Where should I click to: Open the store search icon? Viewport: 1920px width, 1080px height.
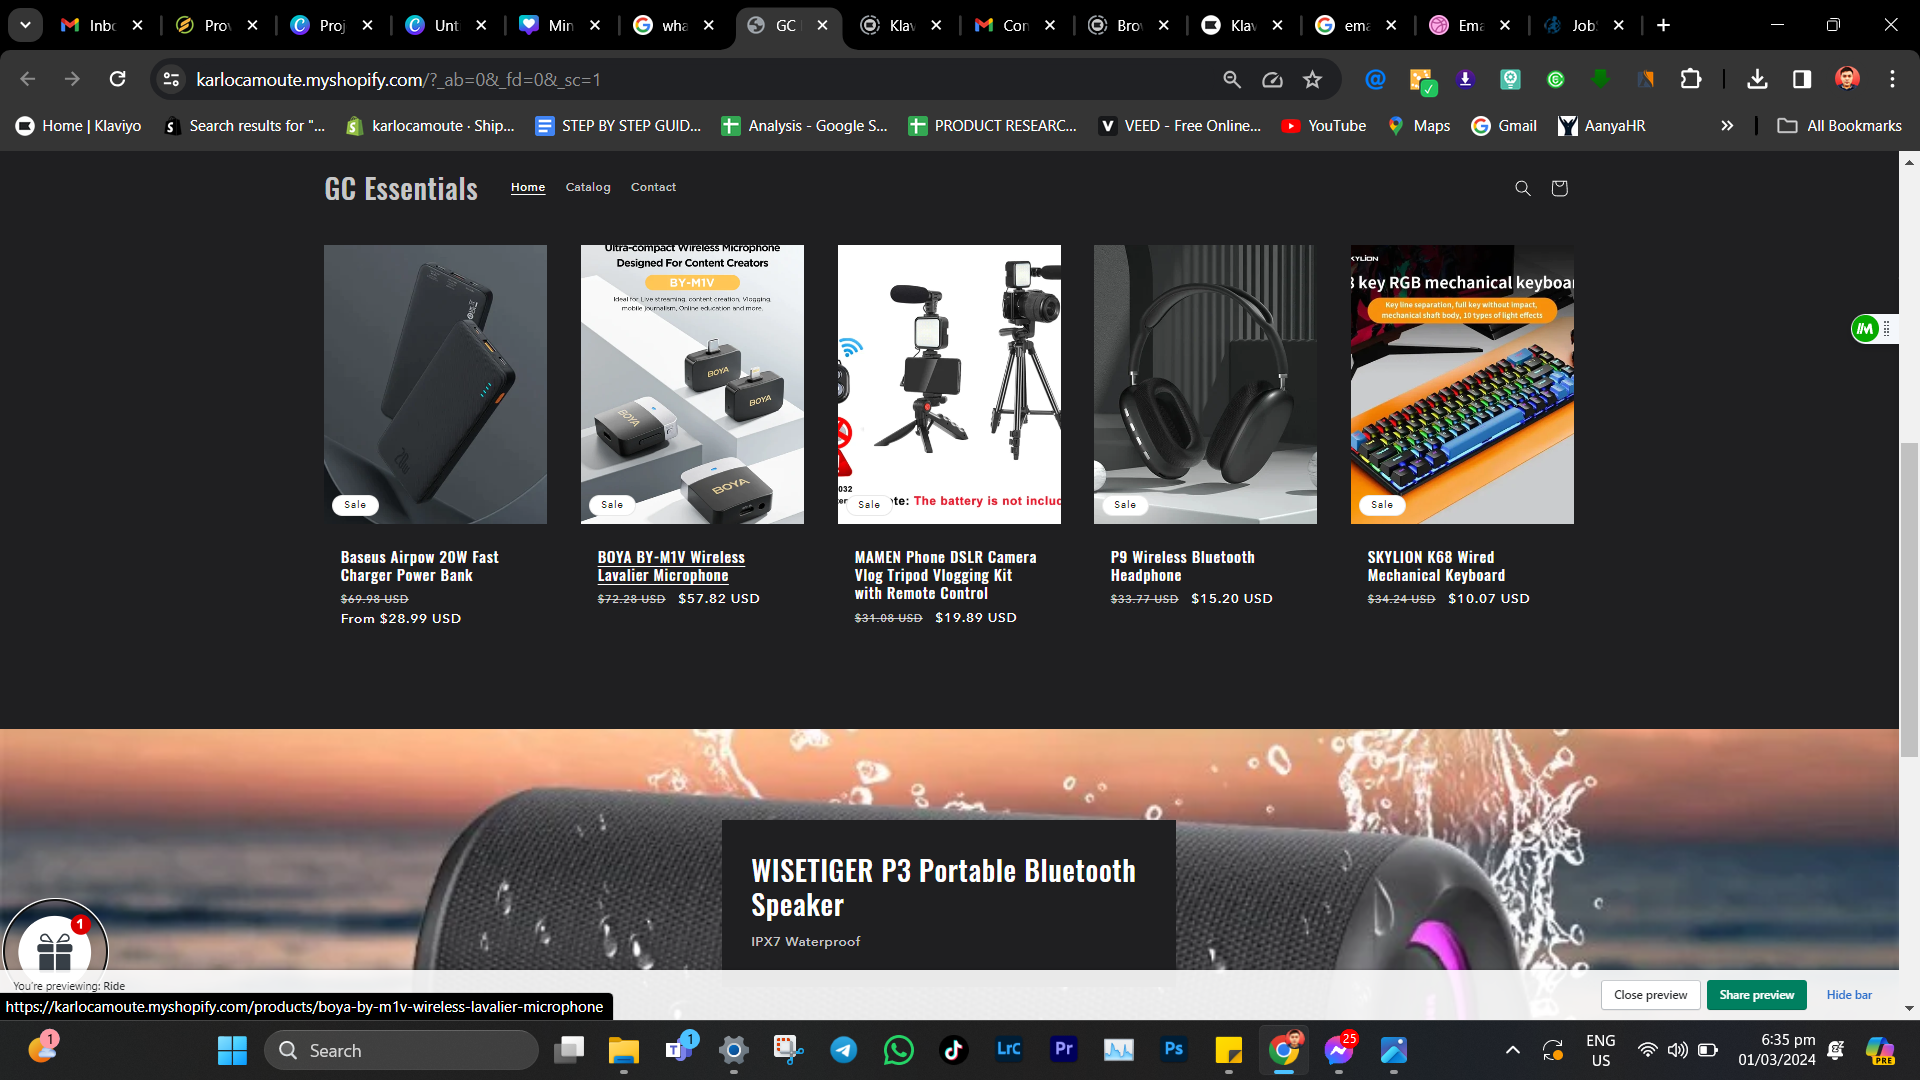(x=1522, y=188)
